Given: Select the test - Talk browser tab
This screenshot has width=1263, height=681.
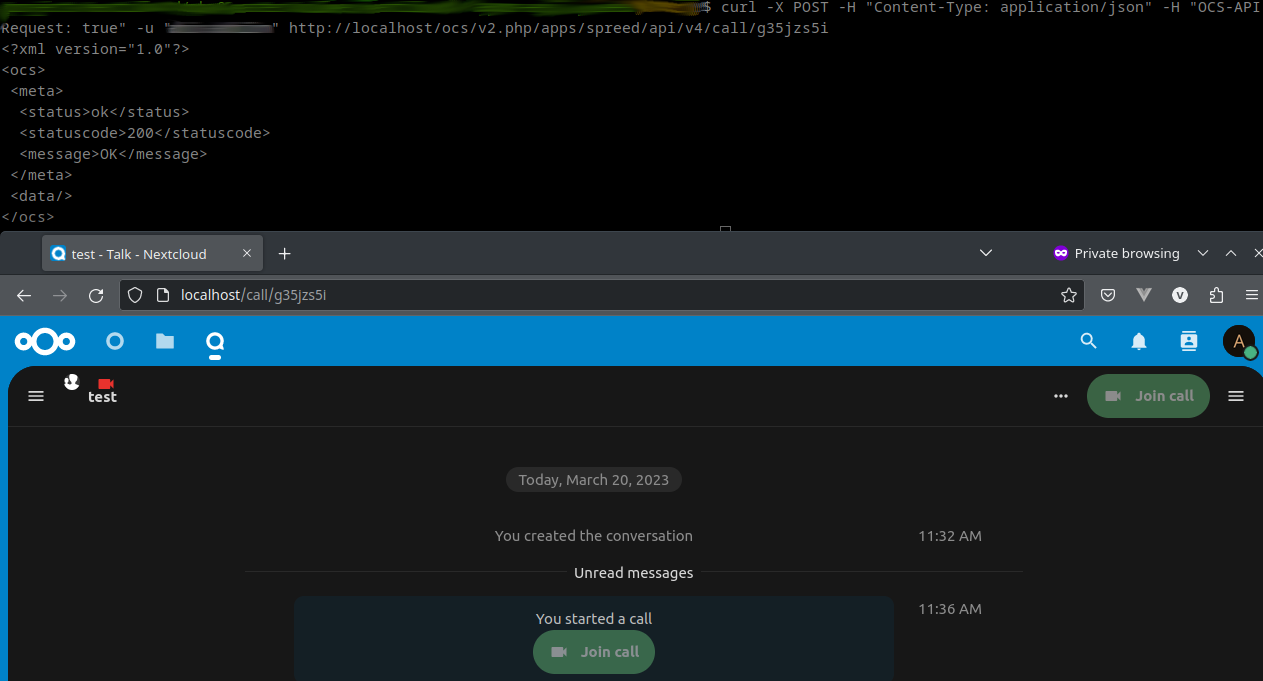Looking at the screenshot, I should pos(150,253).
